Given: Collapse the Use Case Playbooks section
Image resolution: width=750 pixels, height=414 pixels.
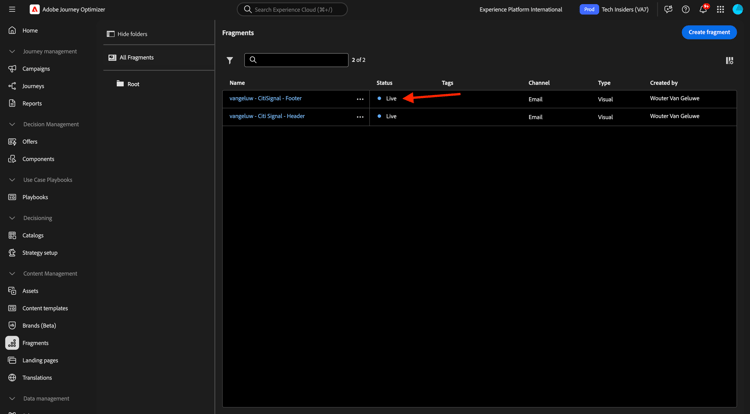Looking at the screenshot, I should pyautogui.click(x=12, y=180).
